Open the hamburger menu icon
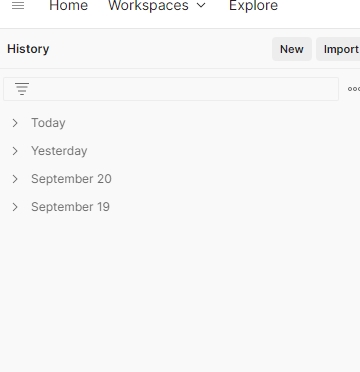The height and width of the screenshot is (372, 360). pyautogui.click(x=18, y=5)
